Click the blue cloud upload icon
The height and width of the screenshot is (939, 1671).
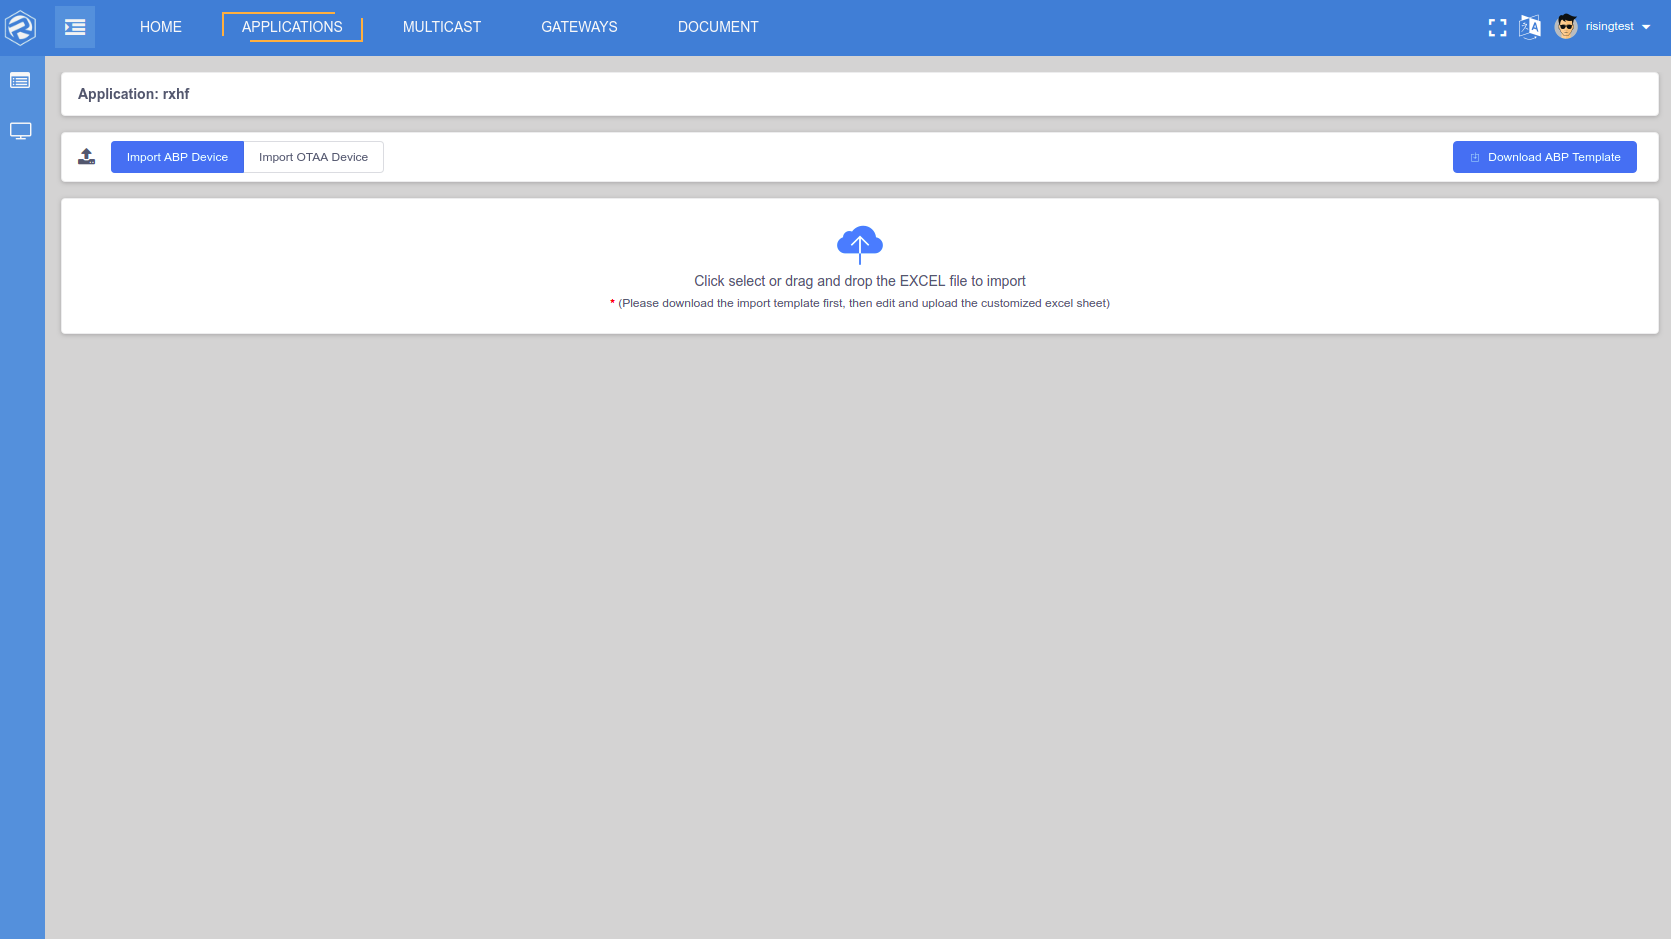point(859,244)
